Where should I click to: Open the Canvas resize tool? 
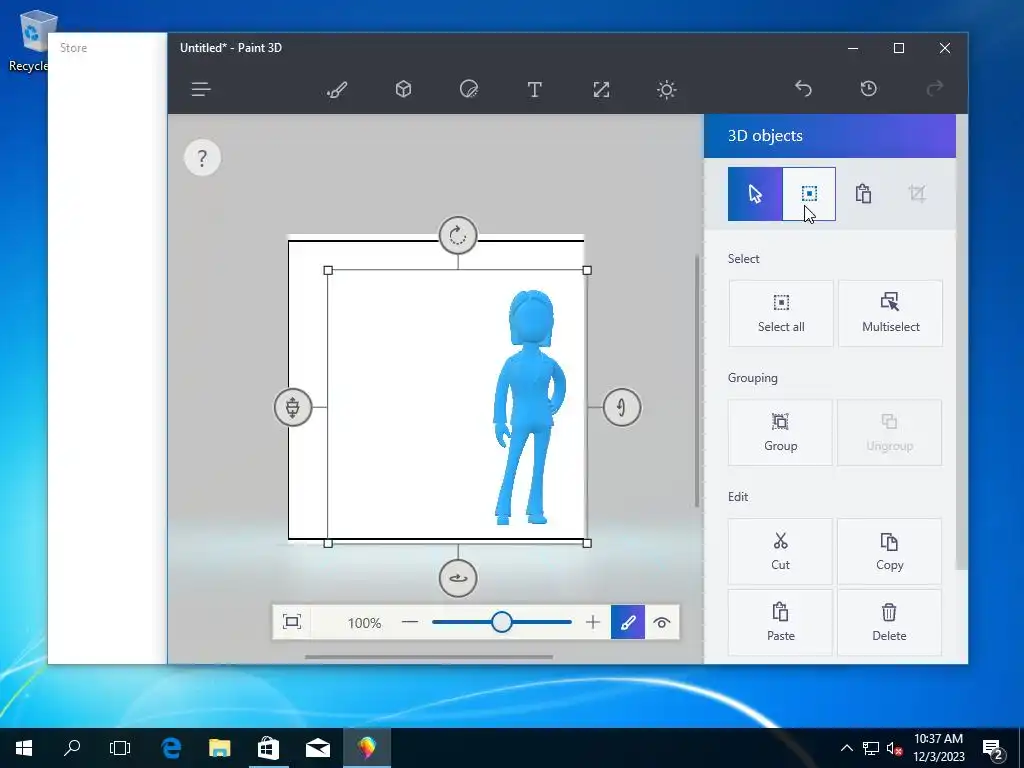click(601, 89)
